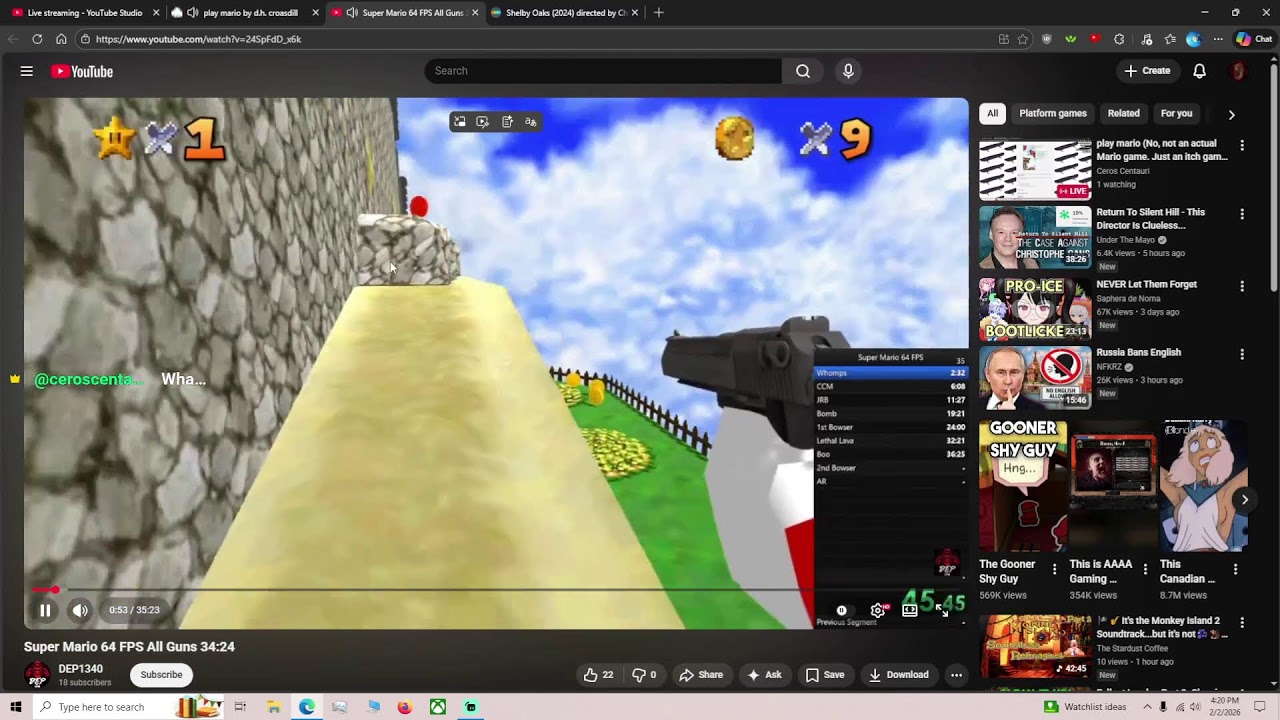Open Return To Silent Hill video thumbnail
Image resolution: width=1280 pixels, height=720 pixels.
click(x=1035, y=237)
